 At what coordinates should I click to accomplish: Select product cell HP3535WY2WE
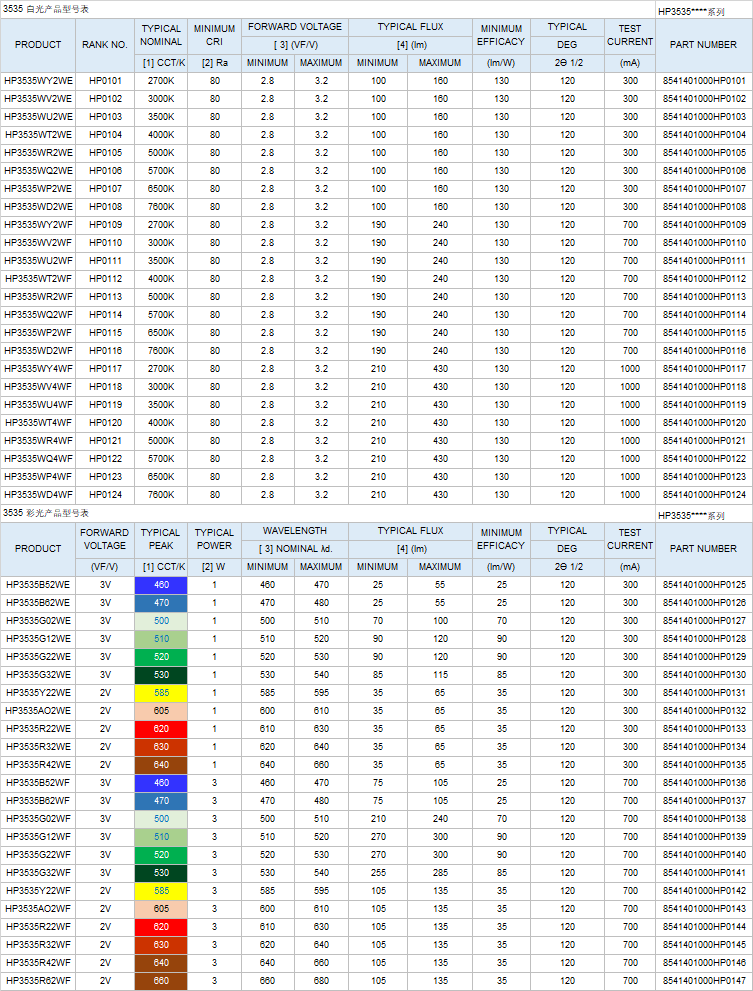38,81
